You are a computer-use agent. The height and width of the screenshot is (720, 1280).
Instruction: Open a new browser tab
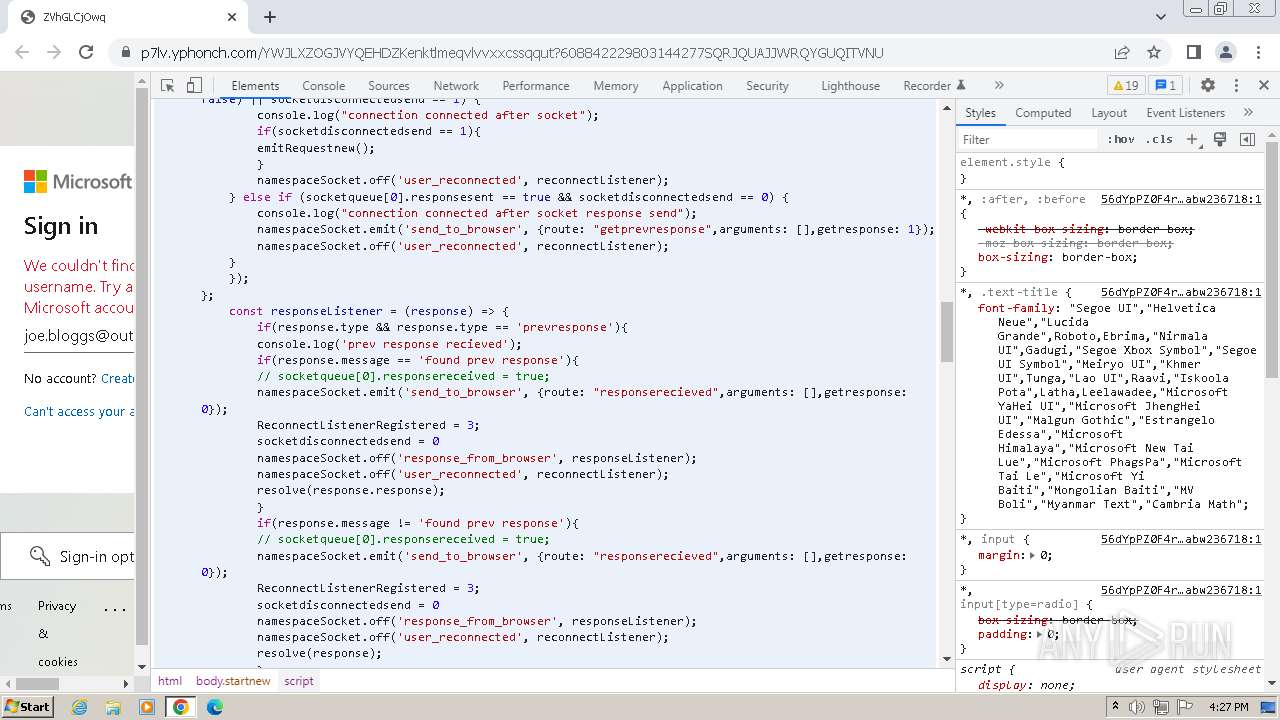click(270, 17)
